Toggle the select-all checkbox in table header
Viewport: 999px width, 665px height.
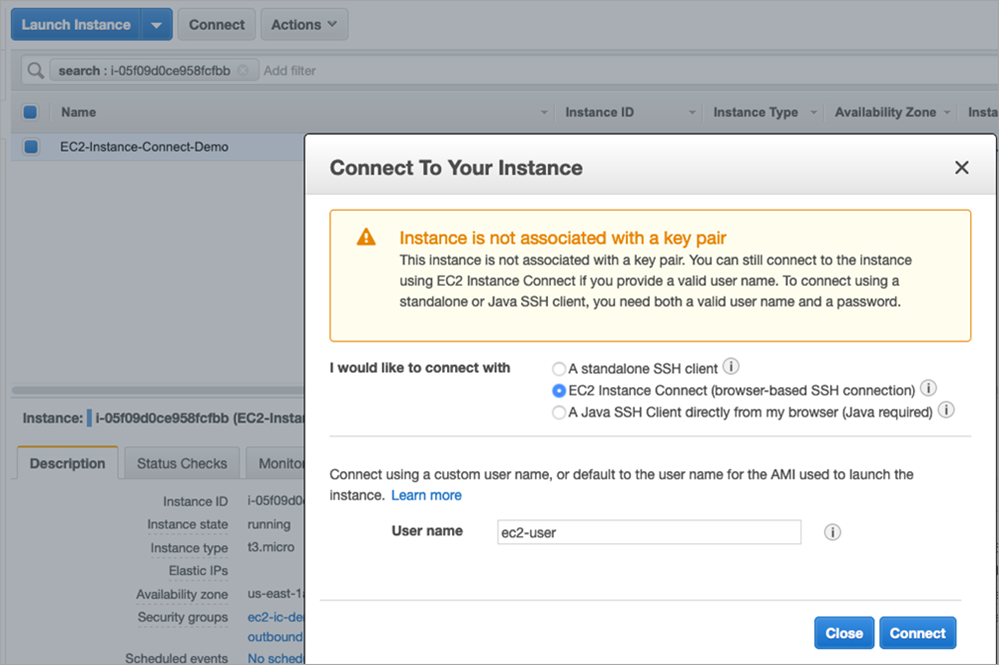[30, 112]
